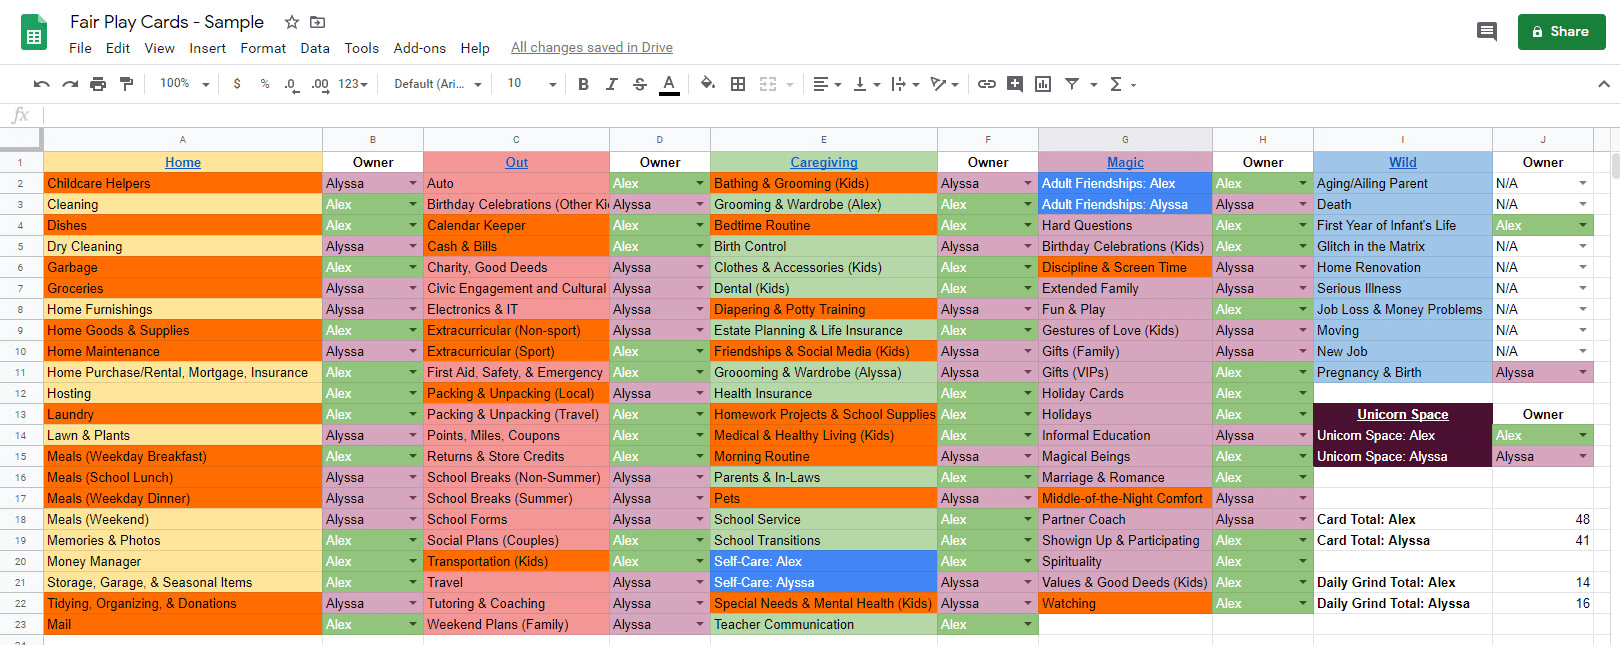The width and height of the screenshot is (1620, 645).
Task: Open the number format 123 dropdown
Action: coord(353,84)
